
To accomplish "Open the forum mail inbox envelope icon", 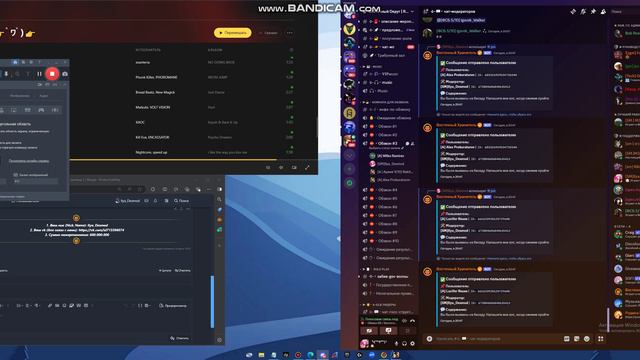I will tap(147, 201).
